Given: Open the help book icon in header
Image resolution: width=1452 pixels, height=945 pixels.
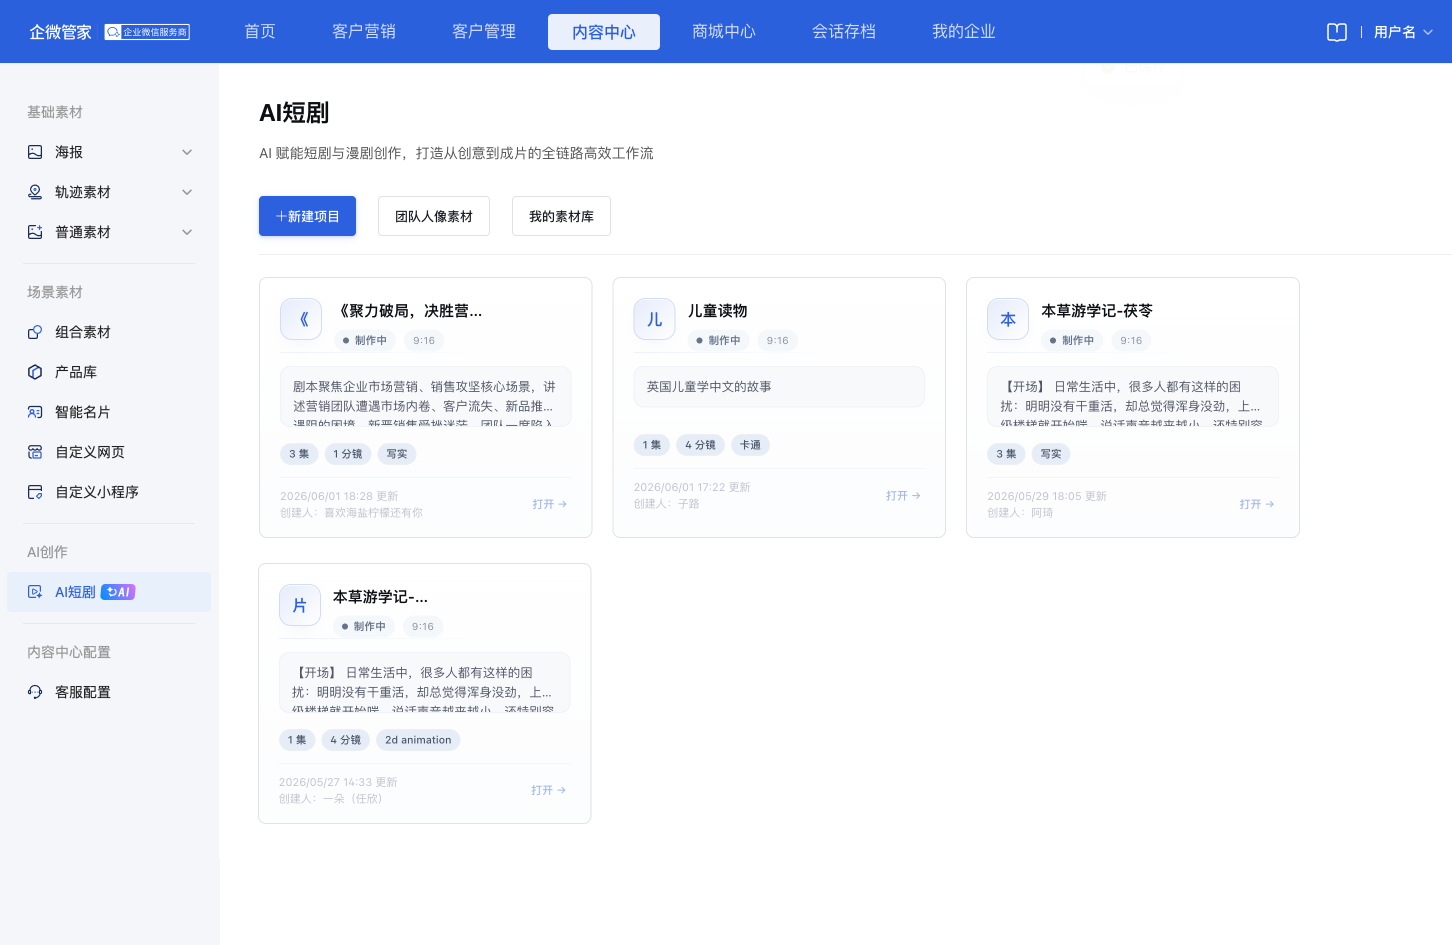Looking at the screenshot, I should [x=1337, y=32].
